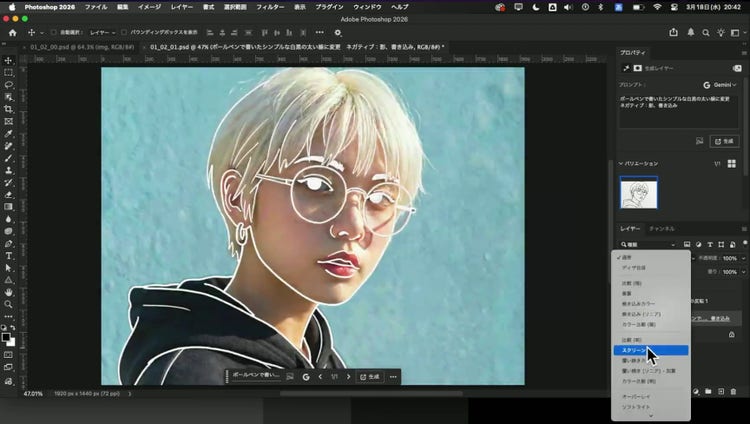750x424 pixels.
Task: Select the Horizontal Type tool
Action: click(x=8, y=255)
